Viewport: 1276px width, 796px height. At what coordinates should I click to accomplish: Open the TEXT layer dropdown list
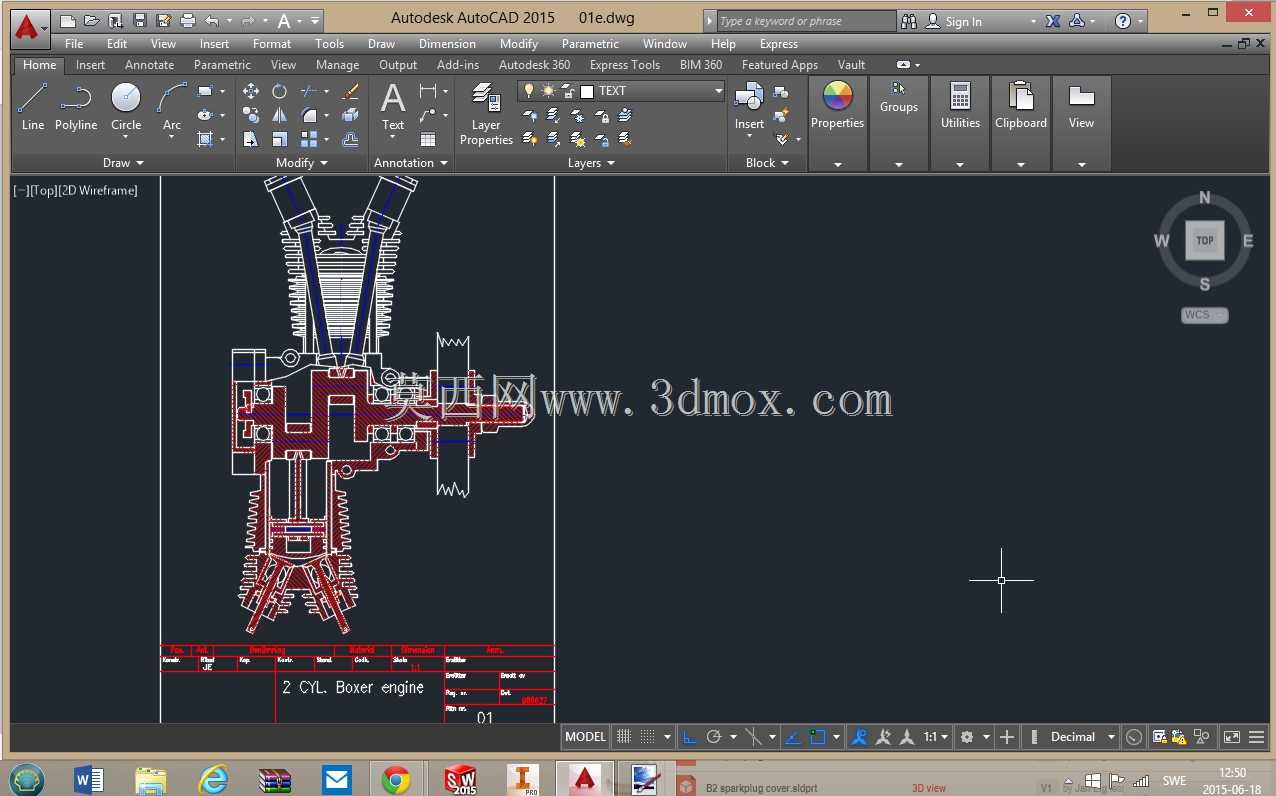[x=718, y=91]
